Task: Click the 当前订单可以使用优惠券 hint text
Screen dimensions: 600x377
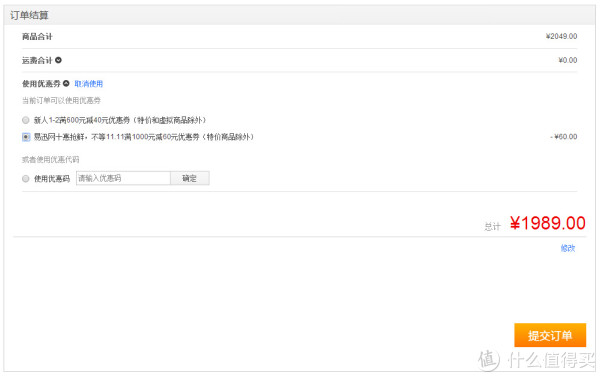Action: point(61,101)
